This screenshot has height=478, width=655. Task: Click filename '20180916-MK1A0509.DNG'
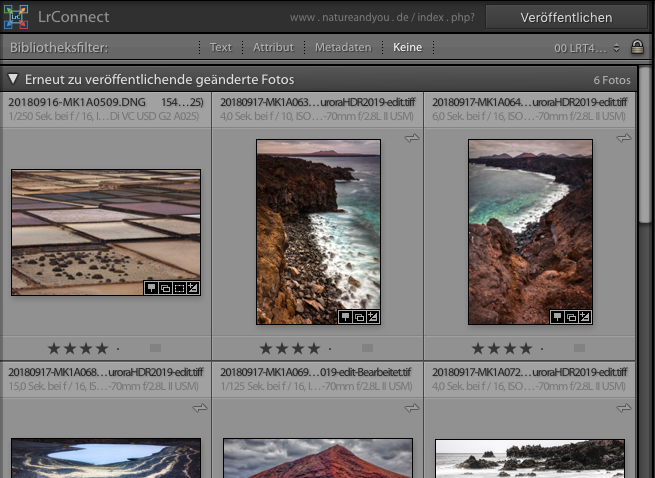(77, 102)
